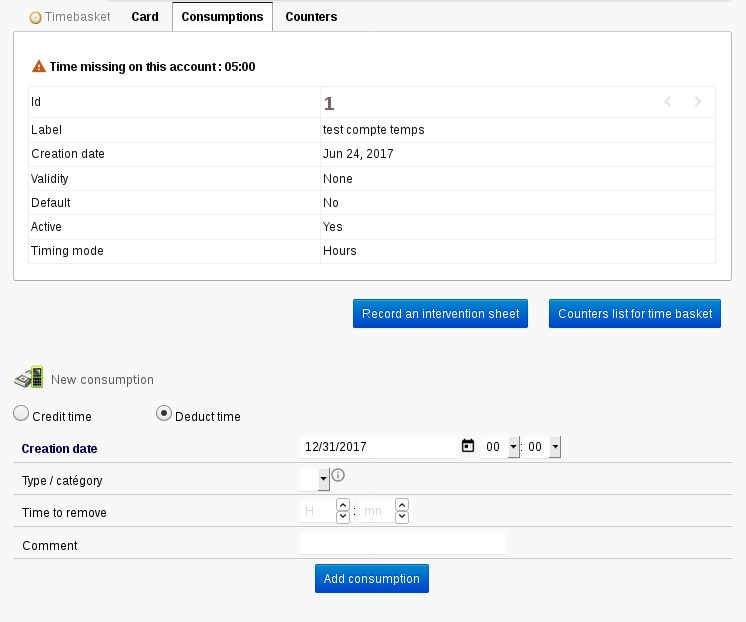Click Record an intervention sheet button
Screen dimensions: 746x622
pyautogui.click(x=440, y=314)
